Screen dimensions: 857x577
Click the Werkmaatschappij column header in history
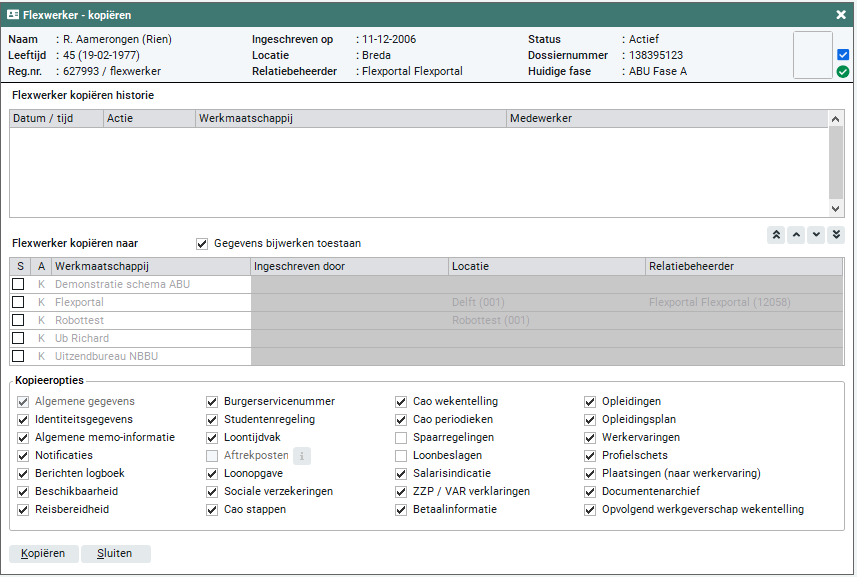tap(350, 118)
